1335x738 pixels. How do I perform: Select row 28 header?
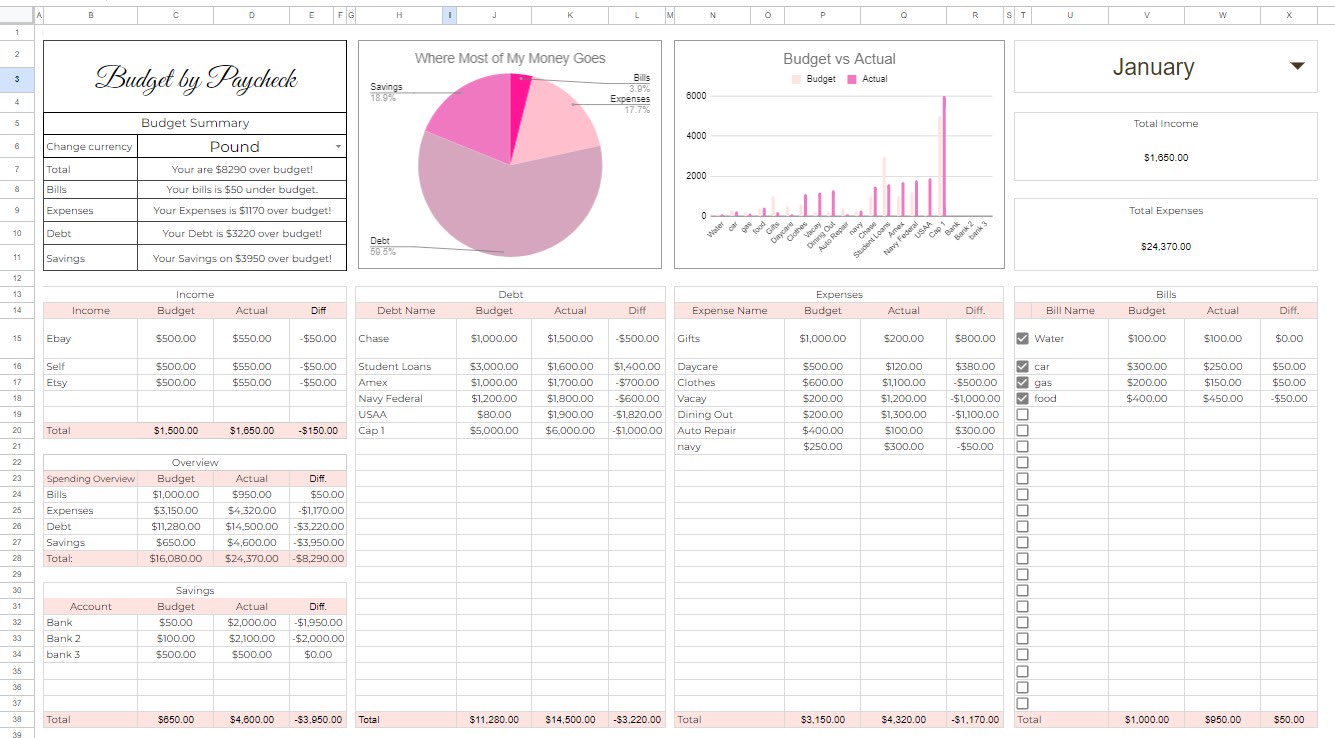pos(17,558)
